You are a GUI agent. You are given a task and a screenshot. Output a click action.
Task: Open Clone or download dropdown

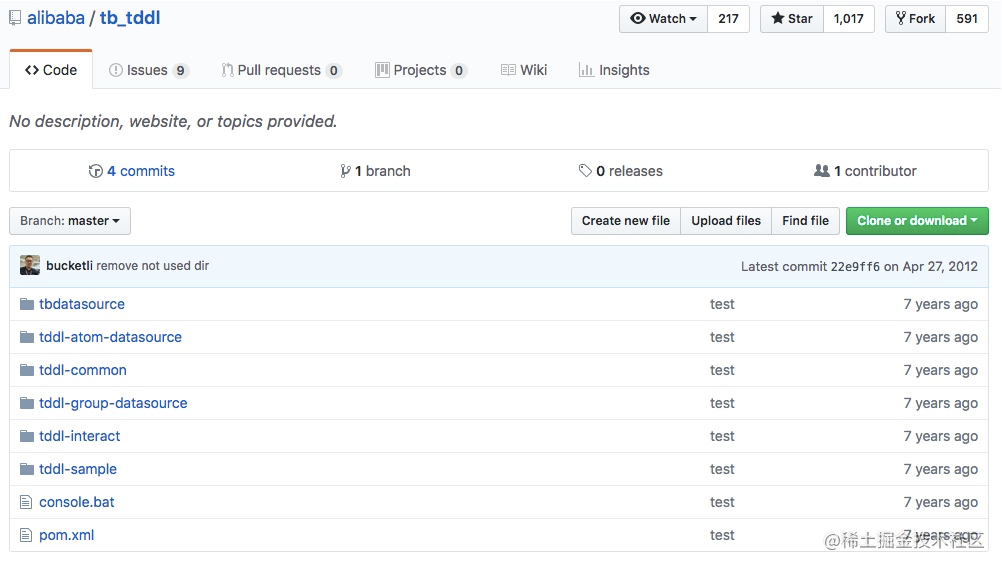pyautogui.click(x=917, y=220)
